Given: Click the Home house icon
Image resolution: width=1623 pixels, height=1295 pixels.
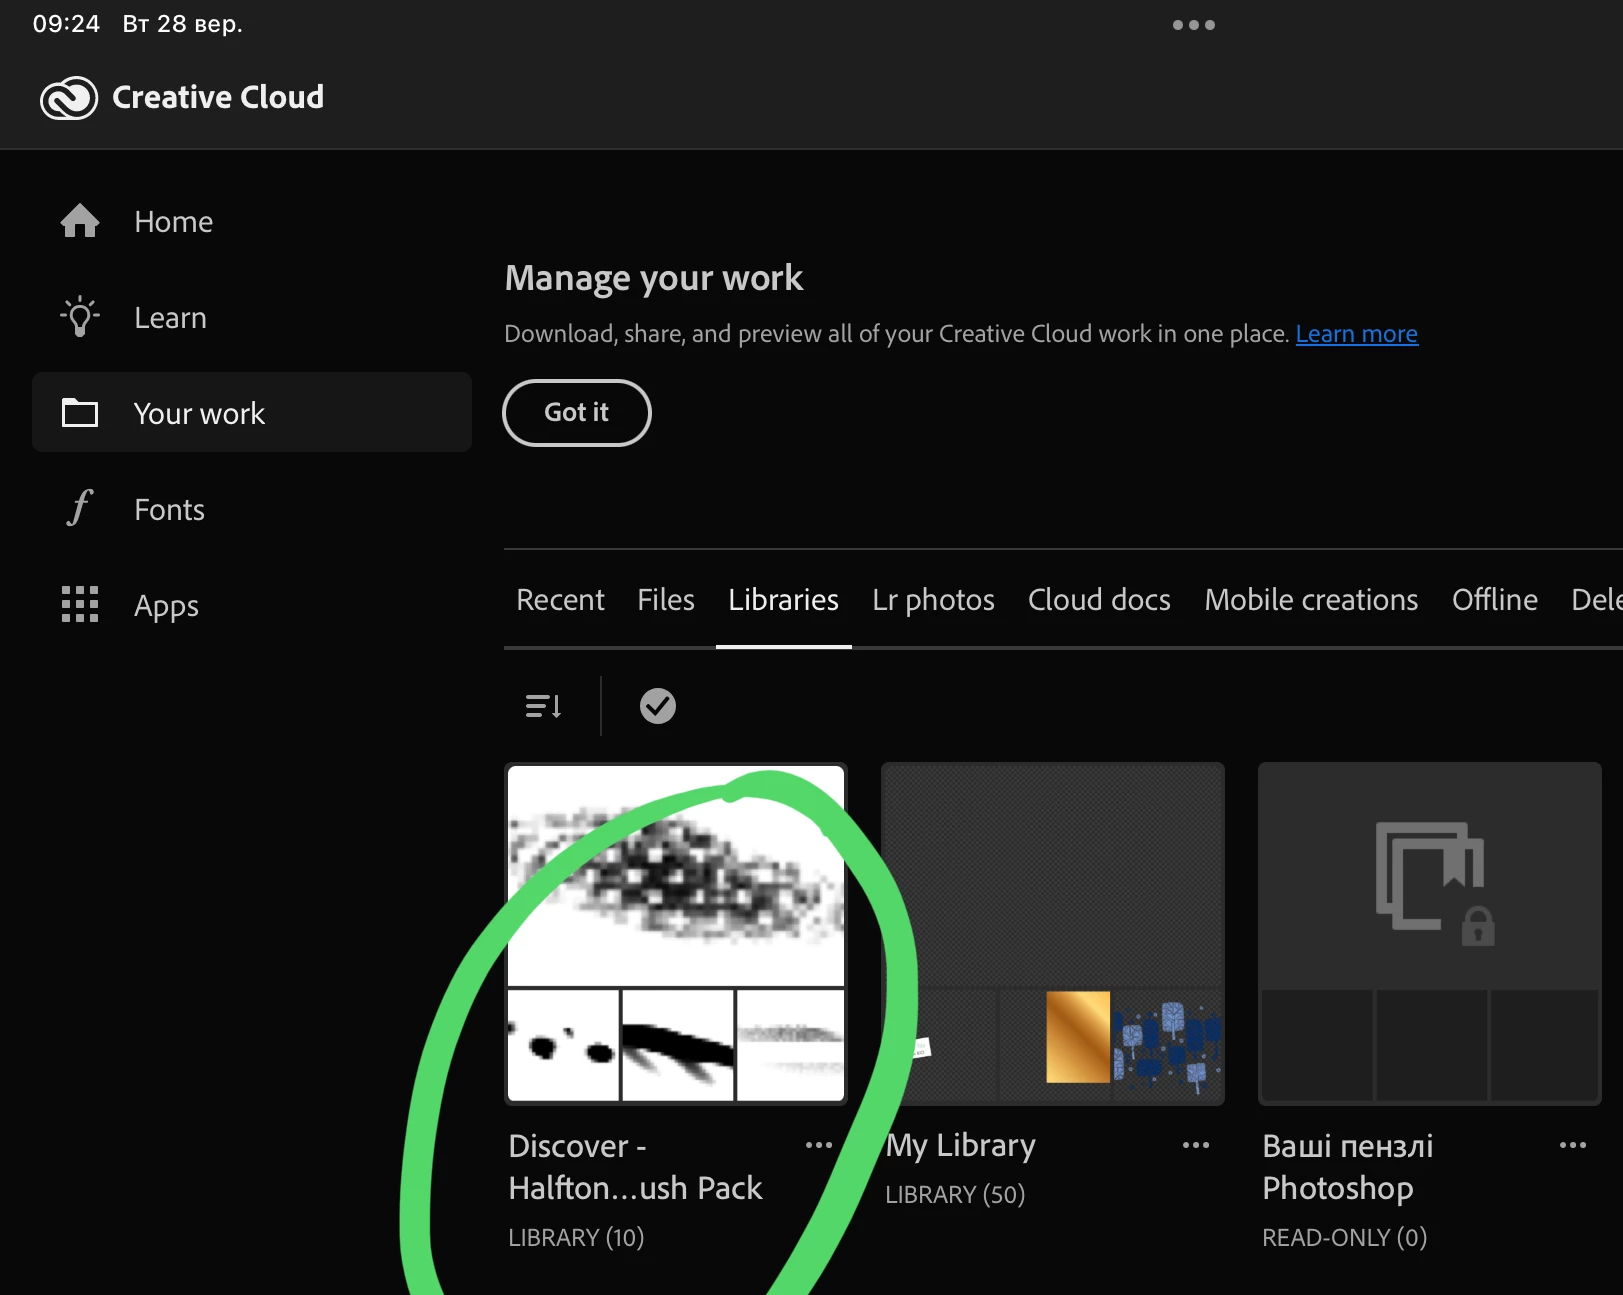Looking at the screenshot, I should (x=80, y=221).
